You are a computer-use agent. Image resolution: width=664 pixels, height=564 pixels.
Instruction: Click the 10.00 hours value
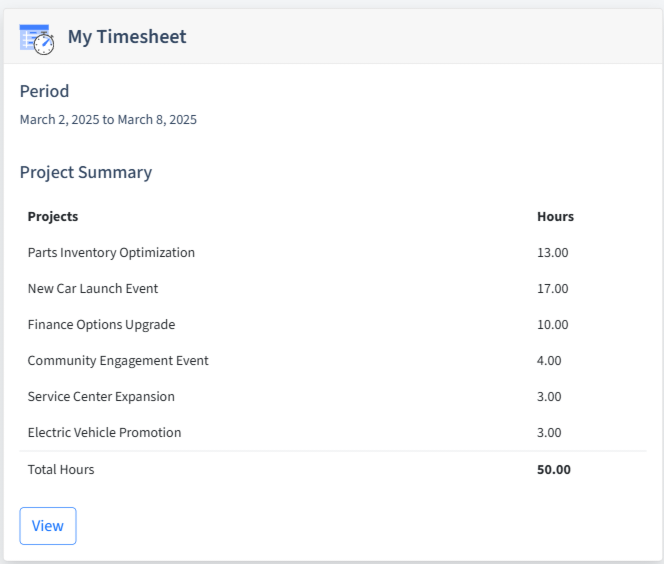point(553,325)
